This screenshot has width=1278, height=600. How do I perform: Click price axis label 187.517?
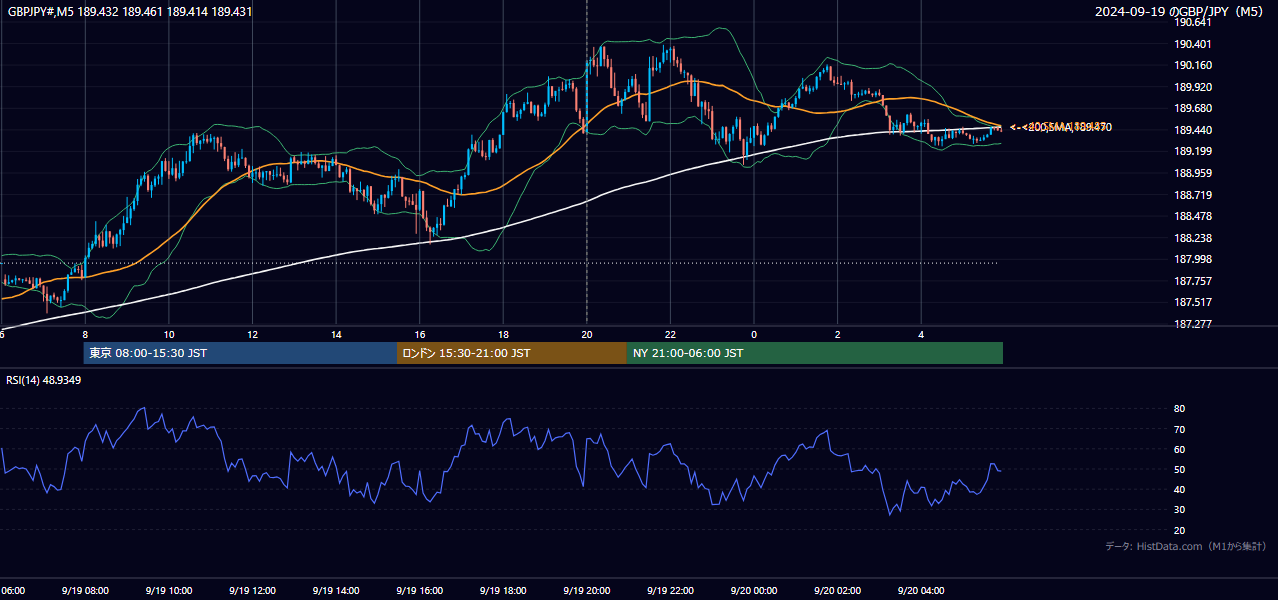coord(1194,302)
